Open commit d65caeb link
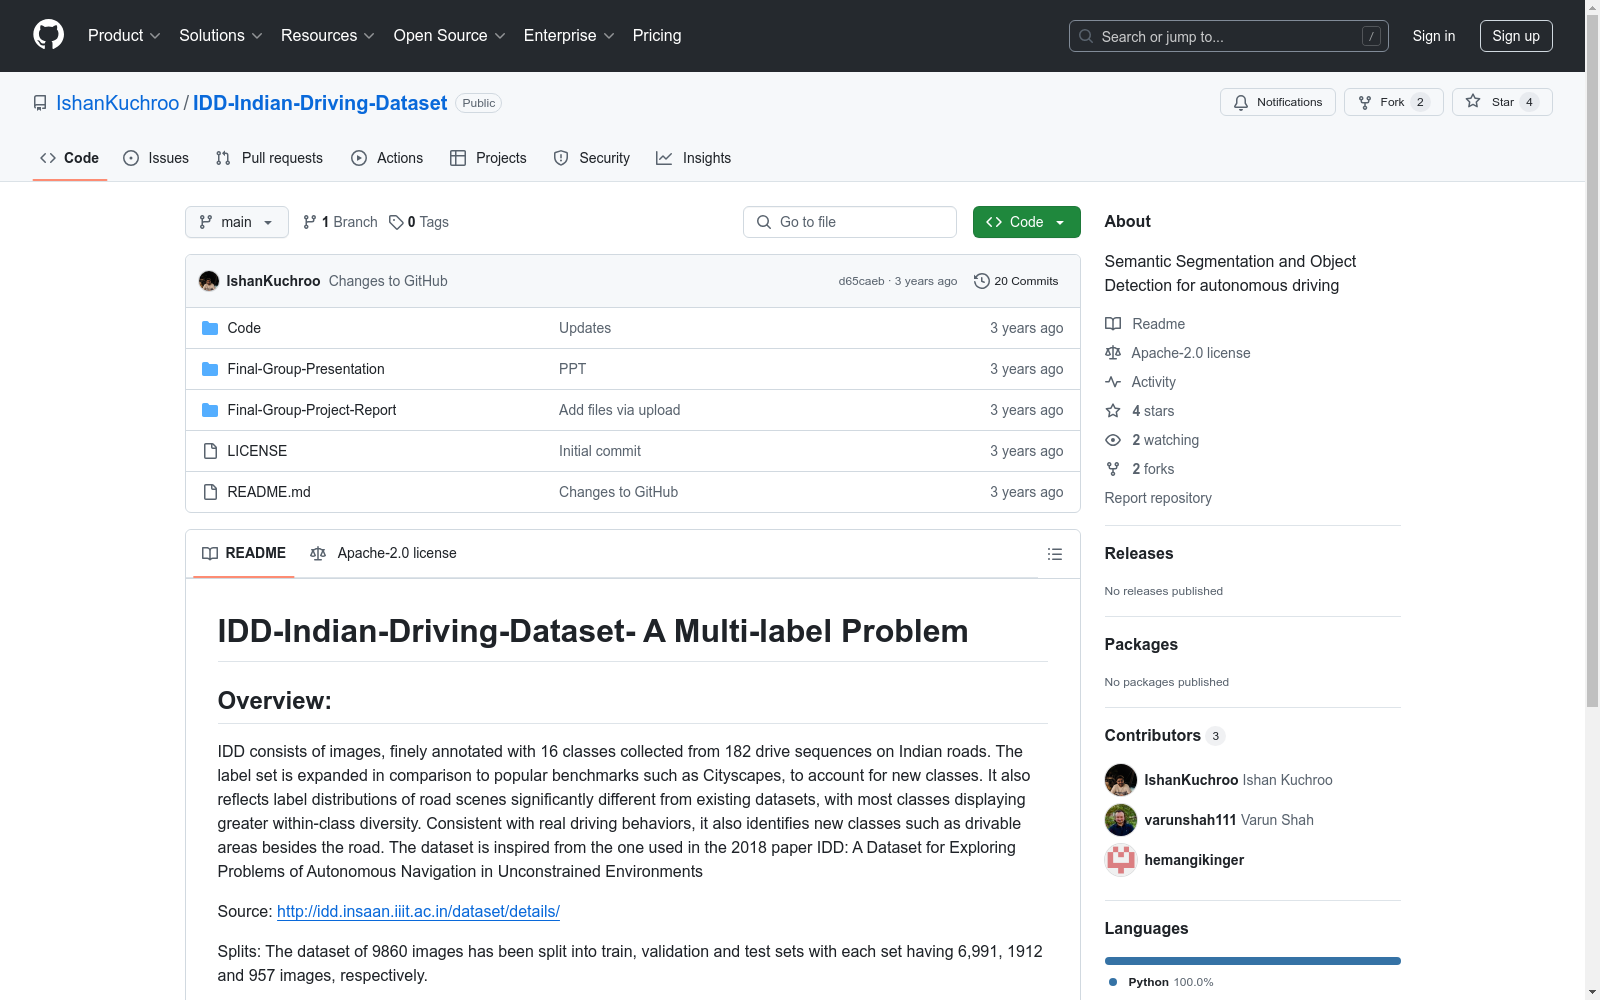Image resolution: width=1600 pixels, height=1000 pixels. tap(861, 281)
